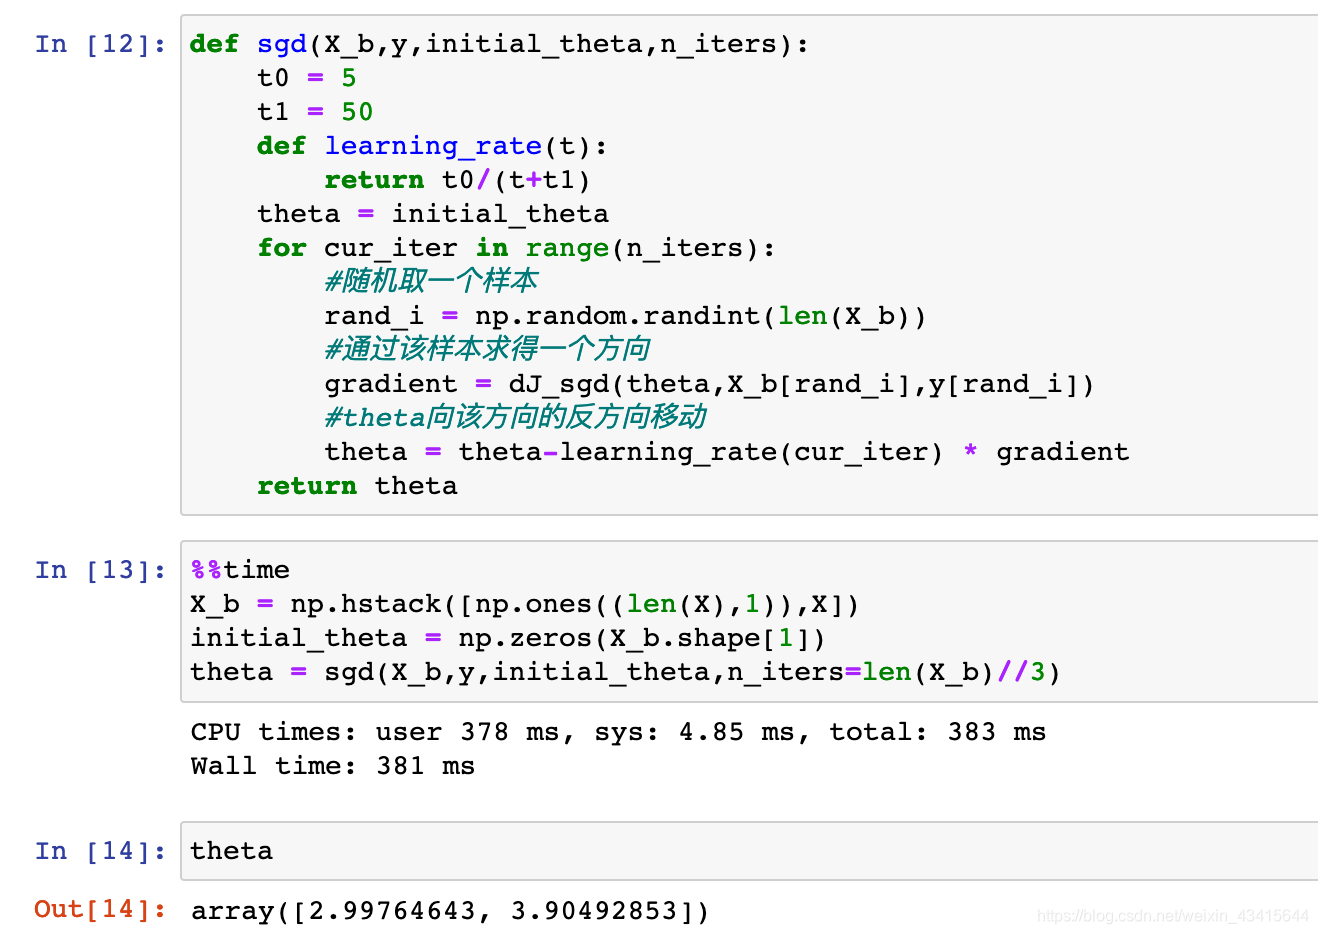Screen dimensions: 1318x934
Task: Click the In [14] cell prompt
Action: [100, 851]
